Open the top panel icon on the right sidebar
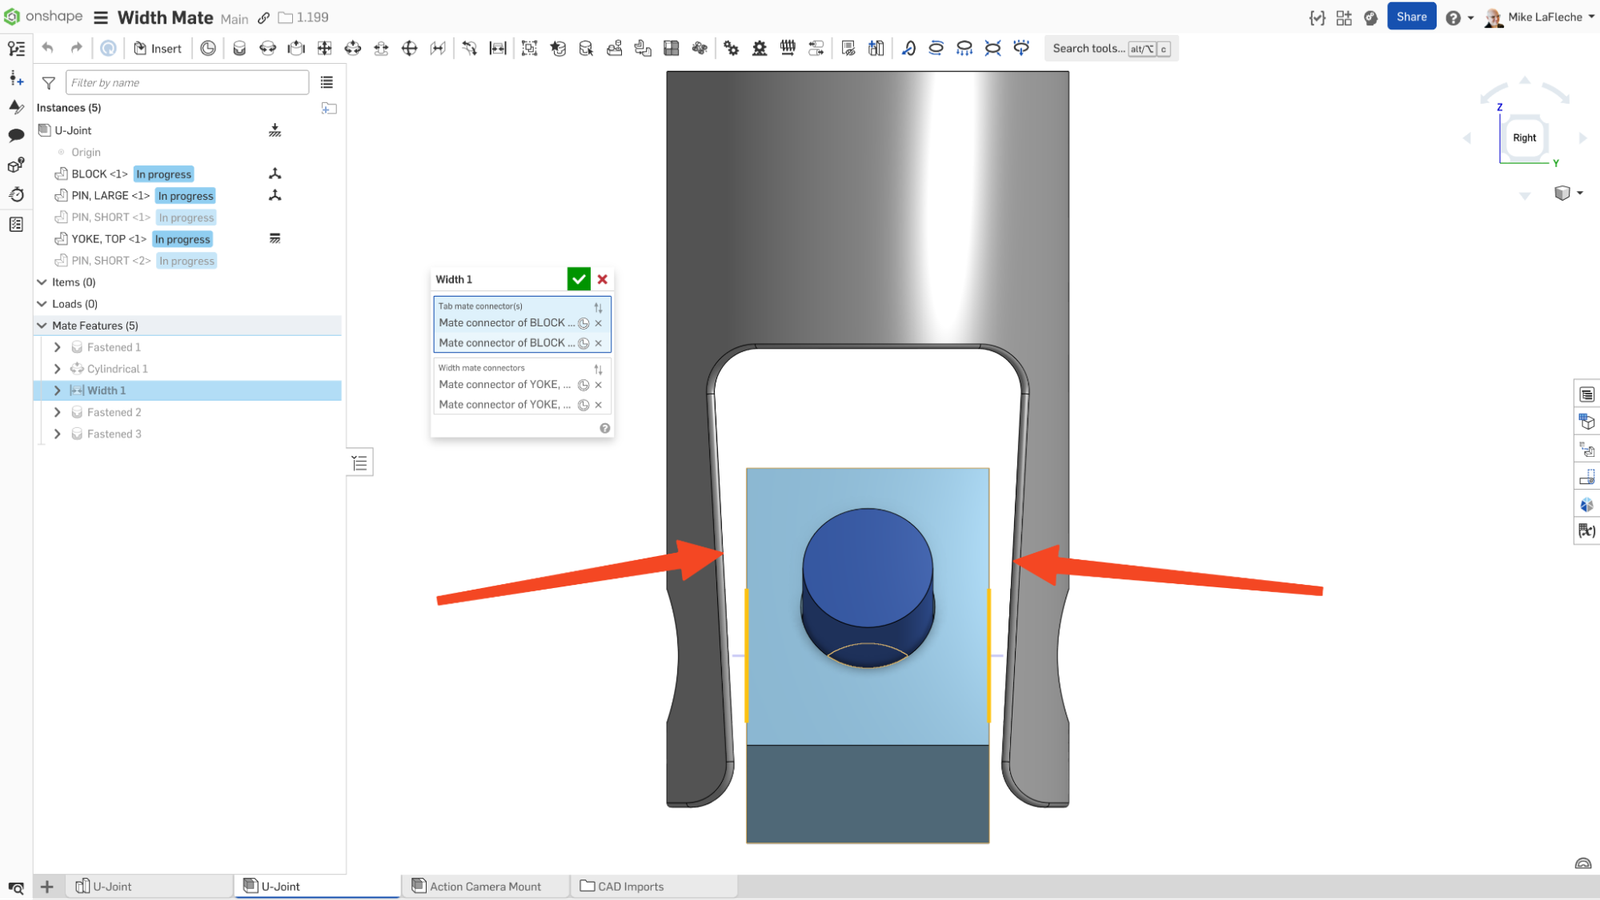The width and height of the screenshot is (1600, 900). tap(1586, 394)
